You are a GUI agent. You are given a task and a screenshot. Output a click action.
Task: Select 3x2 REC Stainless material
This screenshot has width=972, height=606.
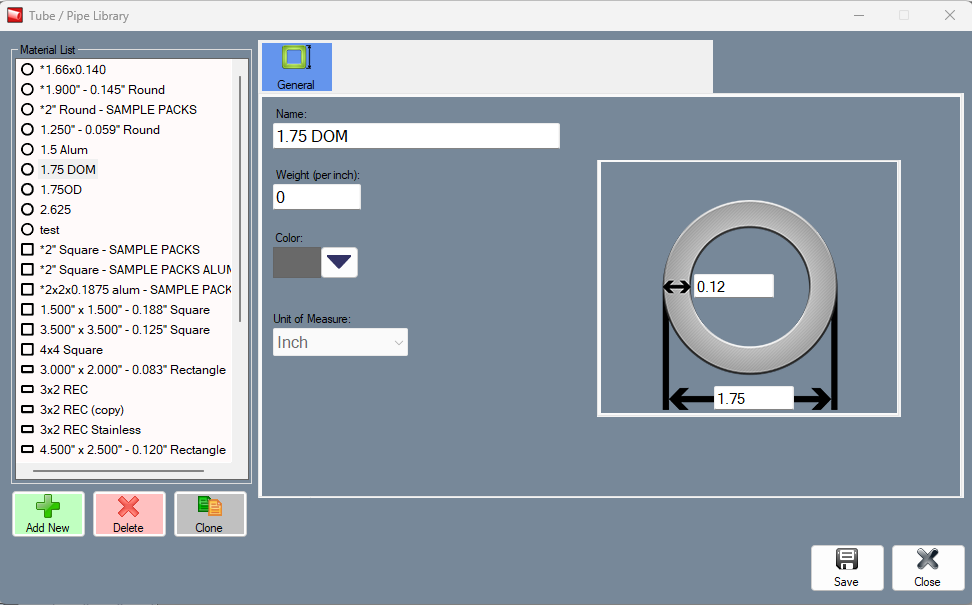click(91, 429)
